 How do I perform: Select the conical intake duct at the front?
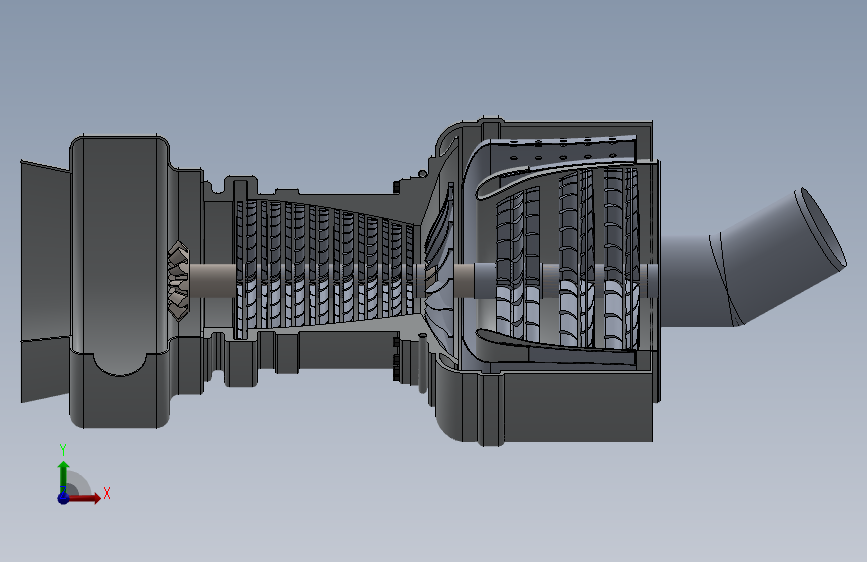pyautogui.click(x=45, y=282)
